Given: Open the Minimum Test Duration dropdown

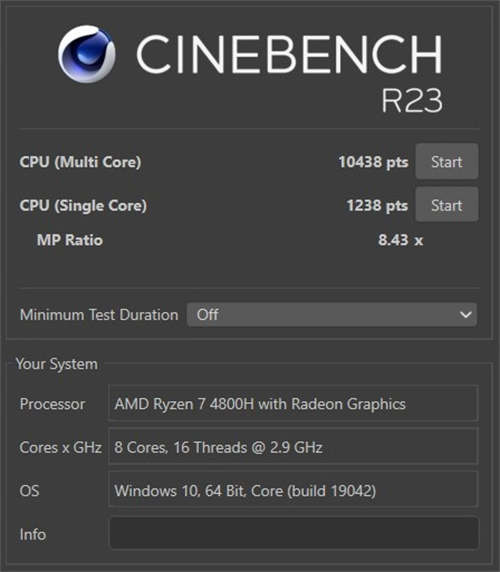Looking at the screenshot, I should 332,314.
